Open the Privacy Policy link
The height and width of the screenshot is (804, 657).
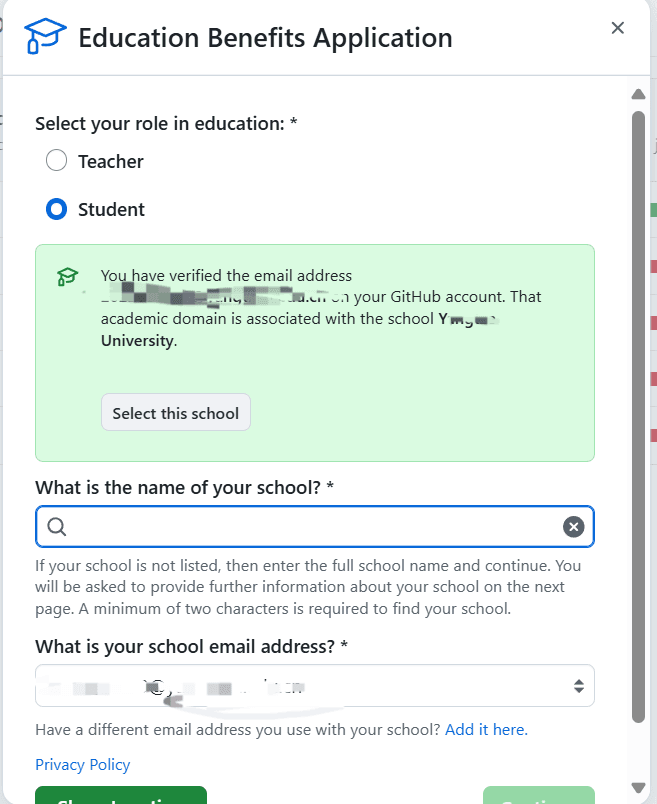83,765
